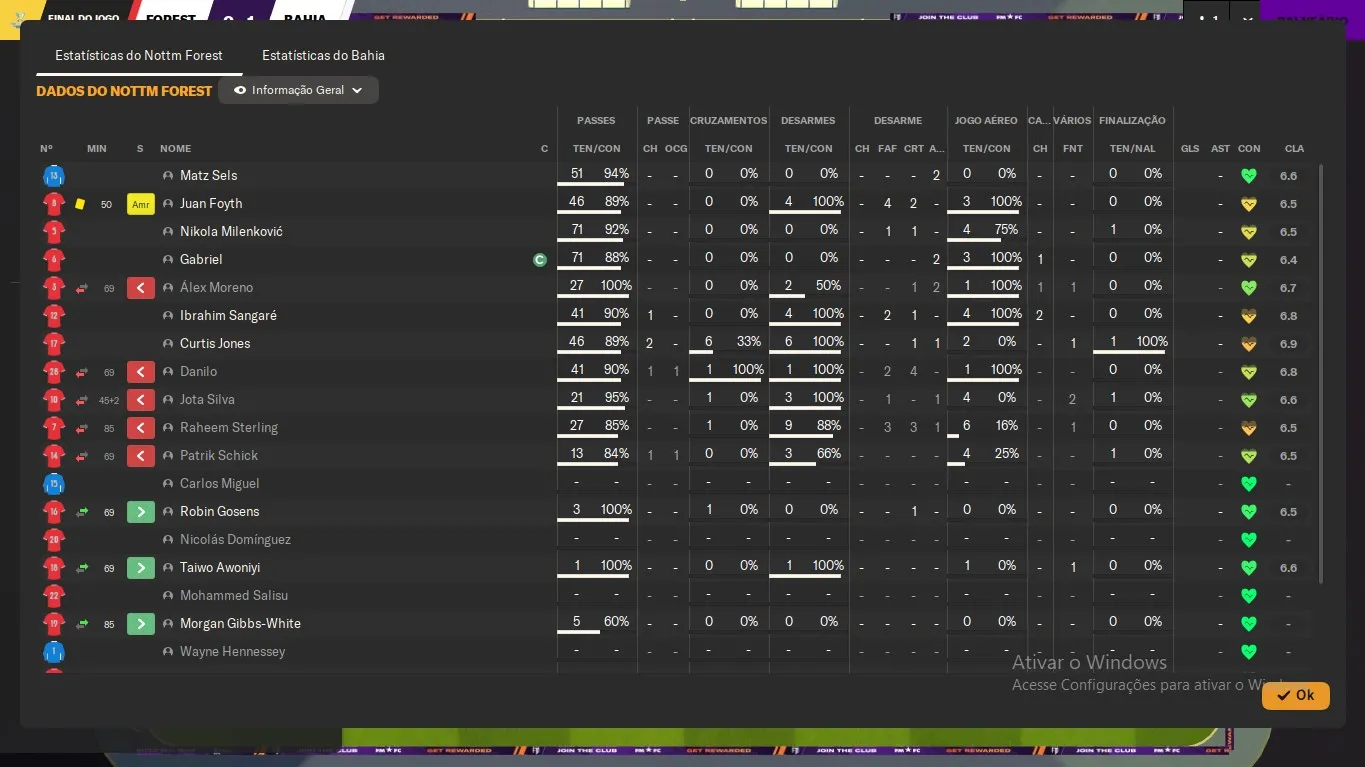Click Mohammed Salisu condition heart icon
The width and height of the screenshot is (1365, 767).
1248,596
